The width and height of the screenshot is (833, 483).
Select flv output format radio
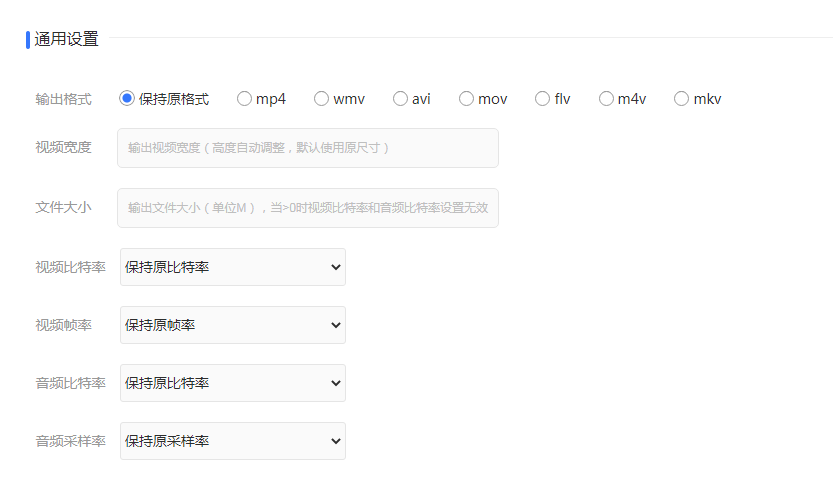coord(542,98)
